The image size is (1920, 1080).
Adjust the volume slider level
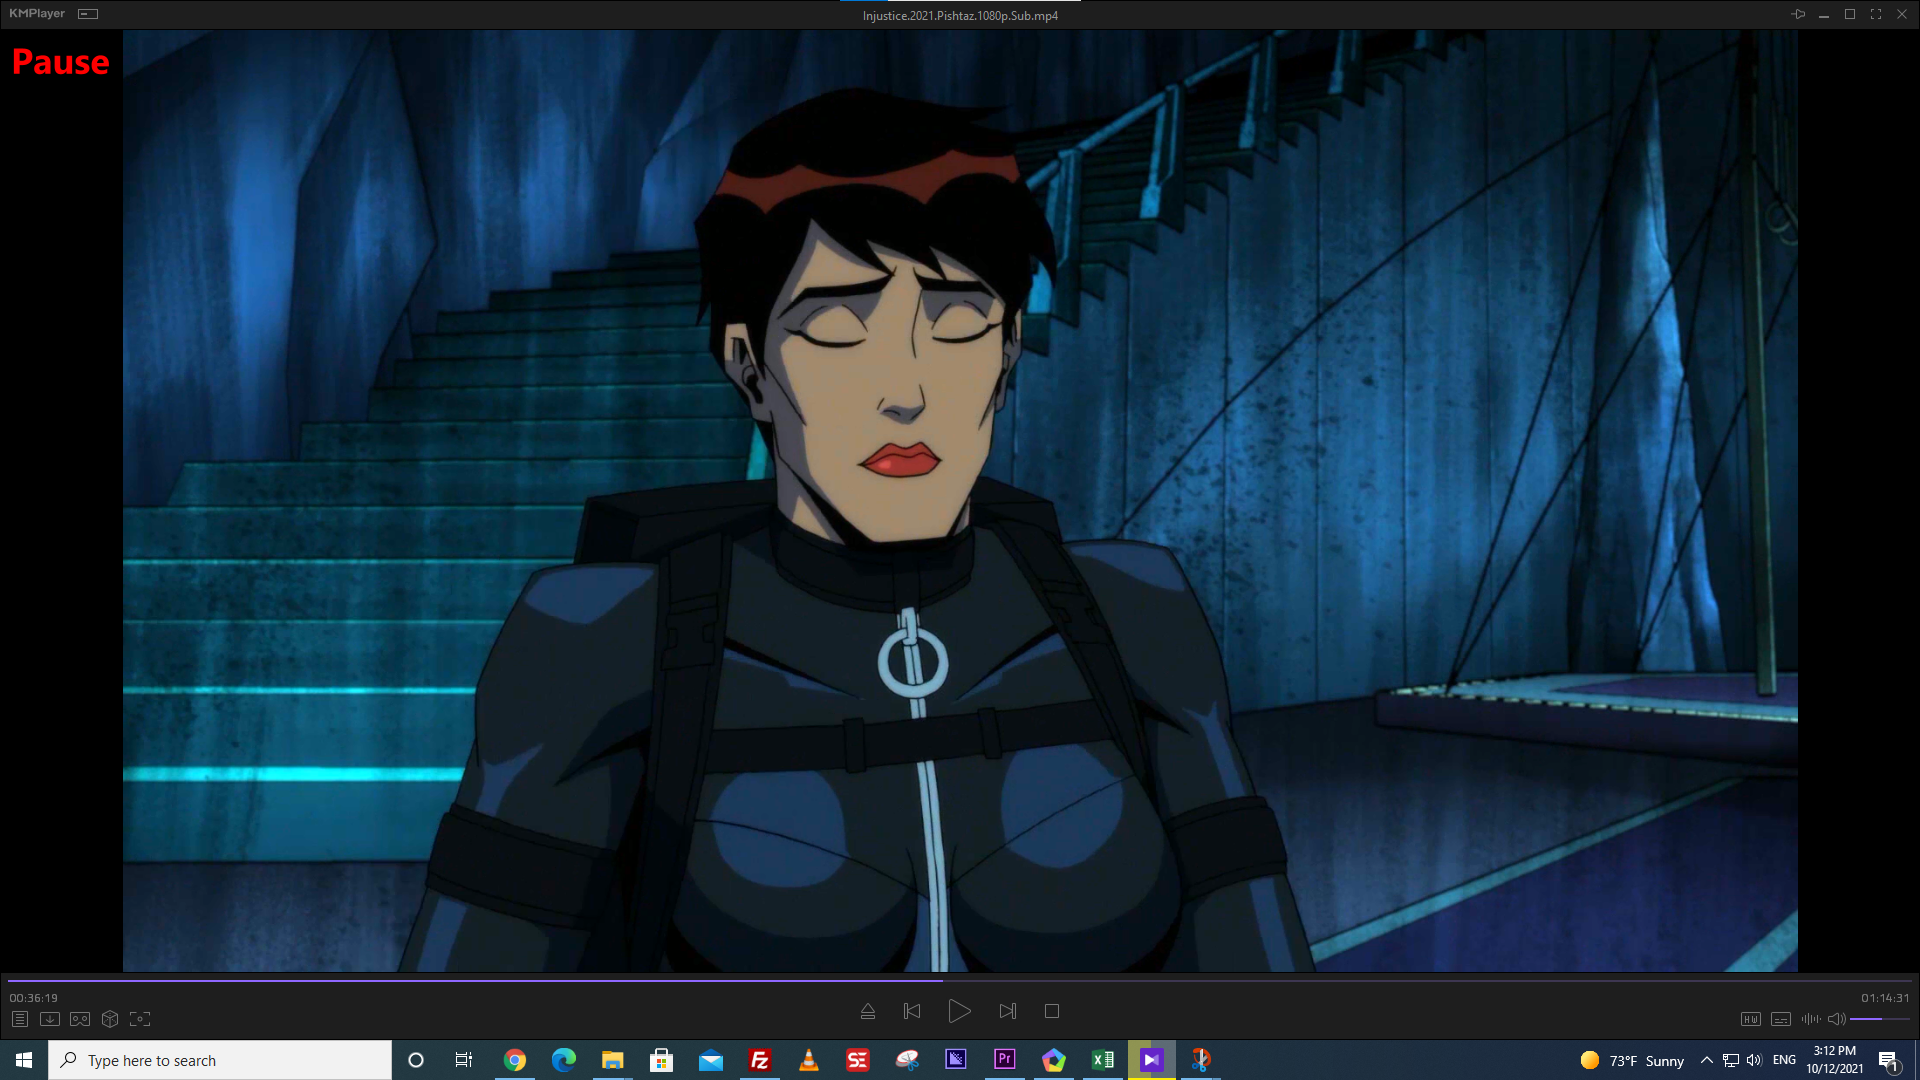coord(1879,1019)
